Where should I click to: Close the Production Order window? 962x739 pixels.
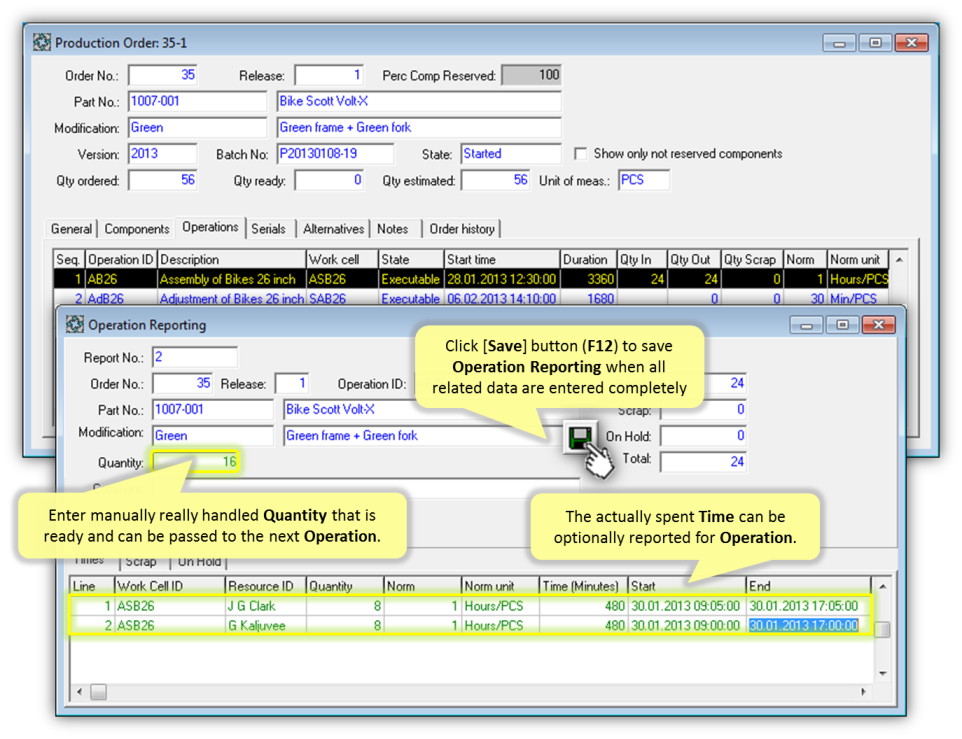(912, 43)
